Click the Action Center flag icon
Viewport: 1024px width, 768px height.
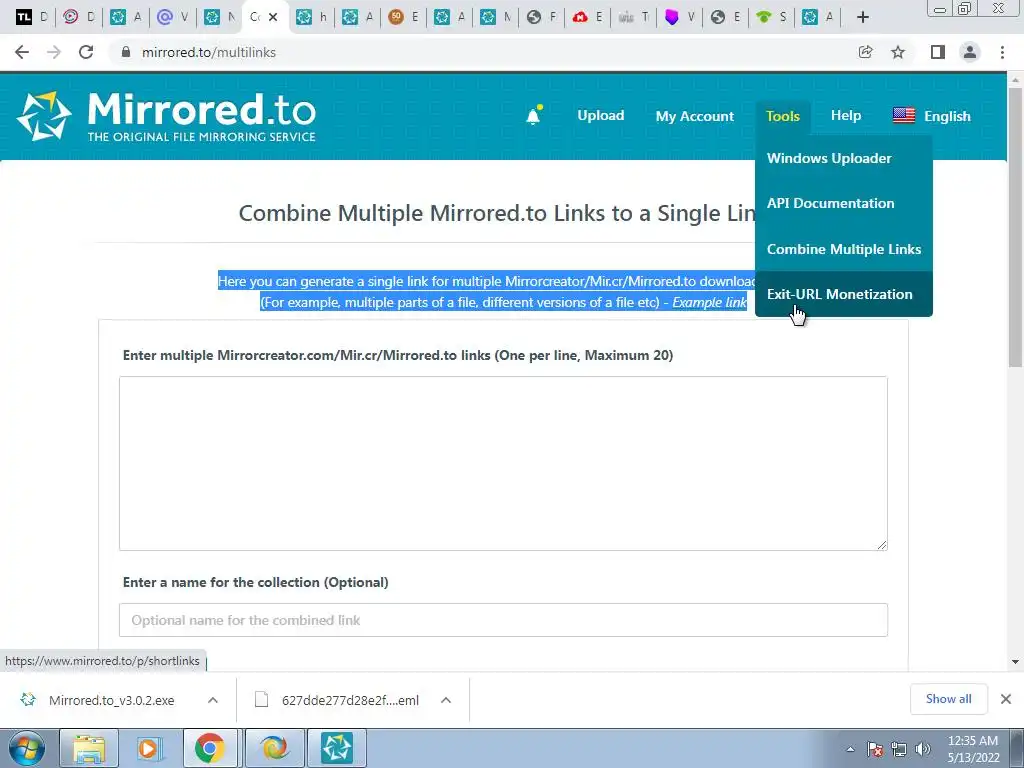(875, 749)
